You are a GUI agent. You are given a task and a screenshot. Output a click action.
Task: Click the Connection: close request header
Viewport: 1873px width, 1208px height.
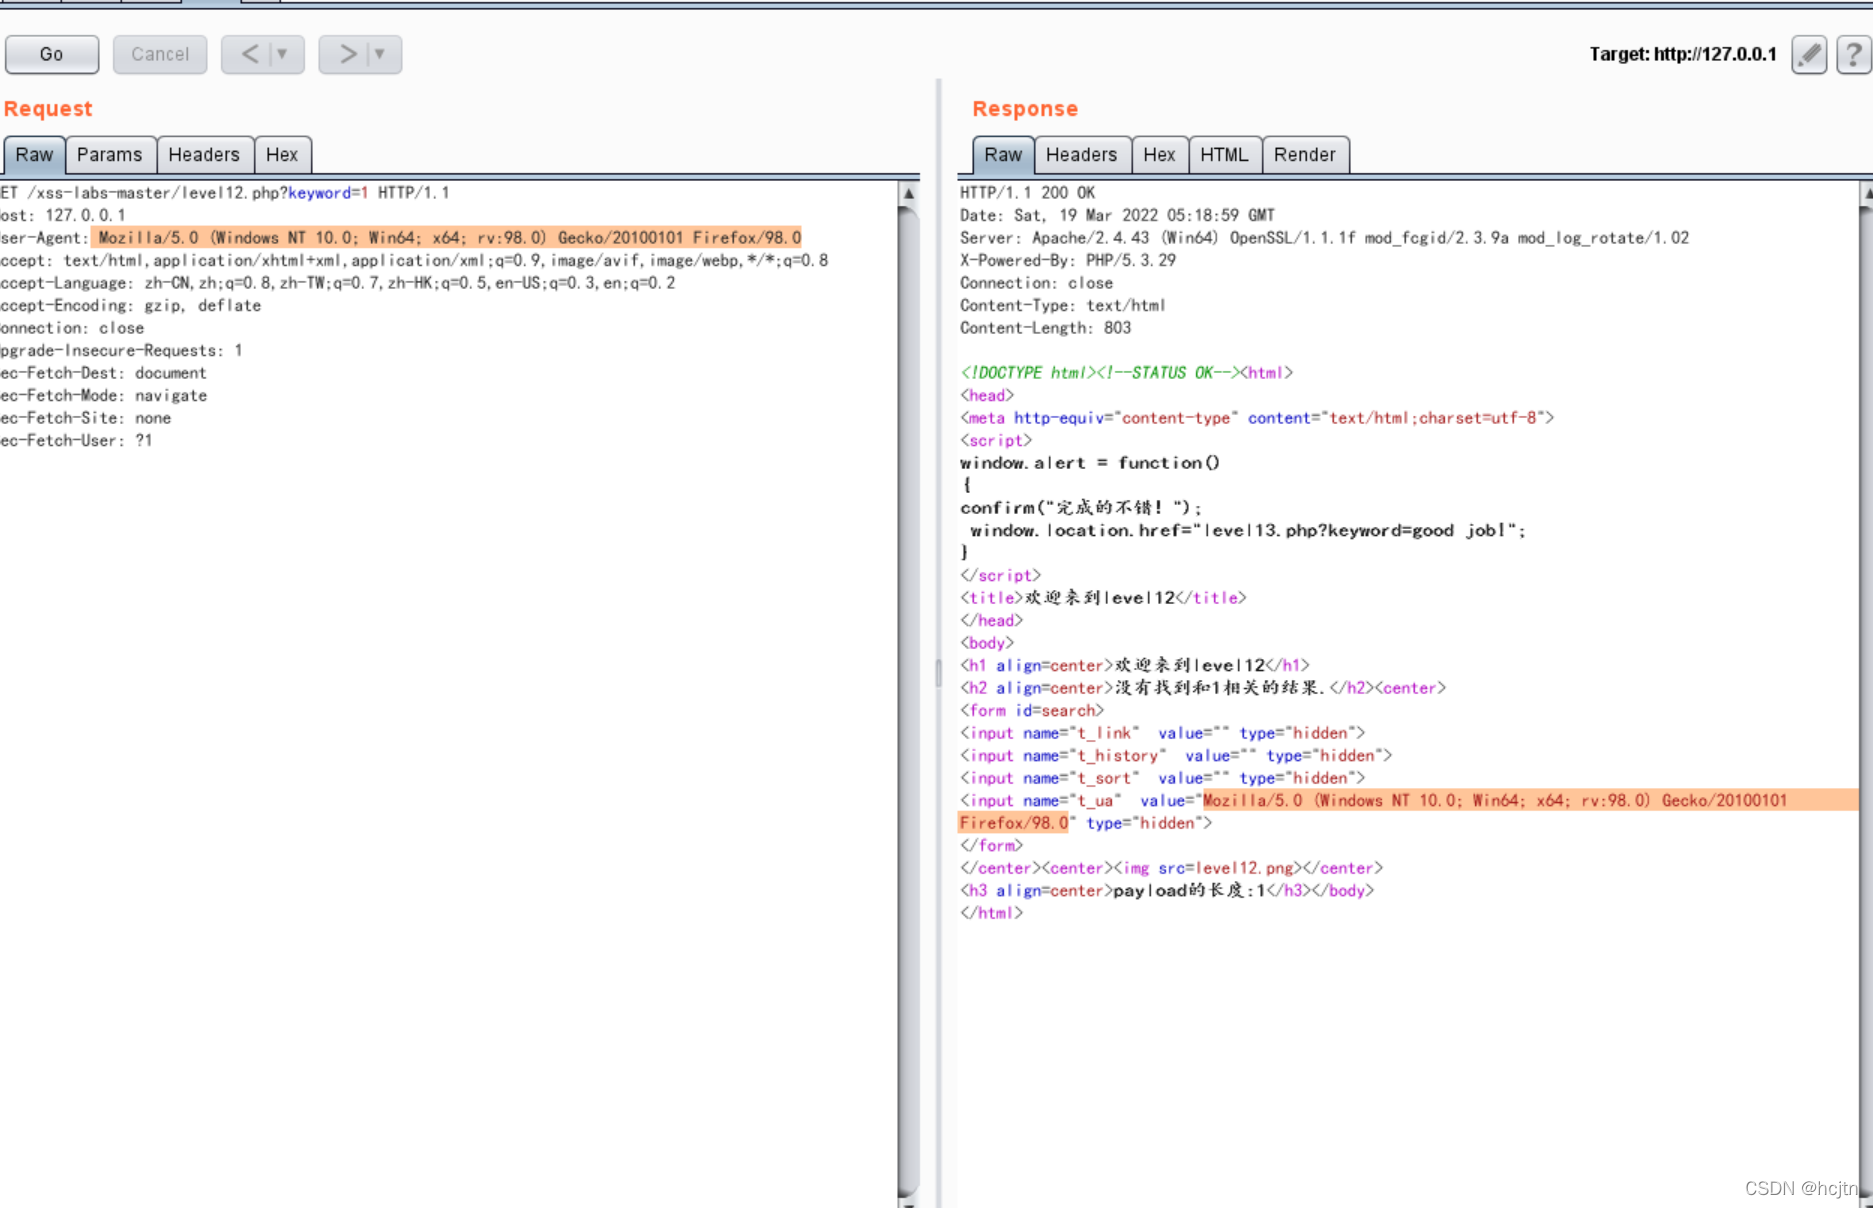point(72,328)
